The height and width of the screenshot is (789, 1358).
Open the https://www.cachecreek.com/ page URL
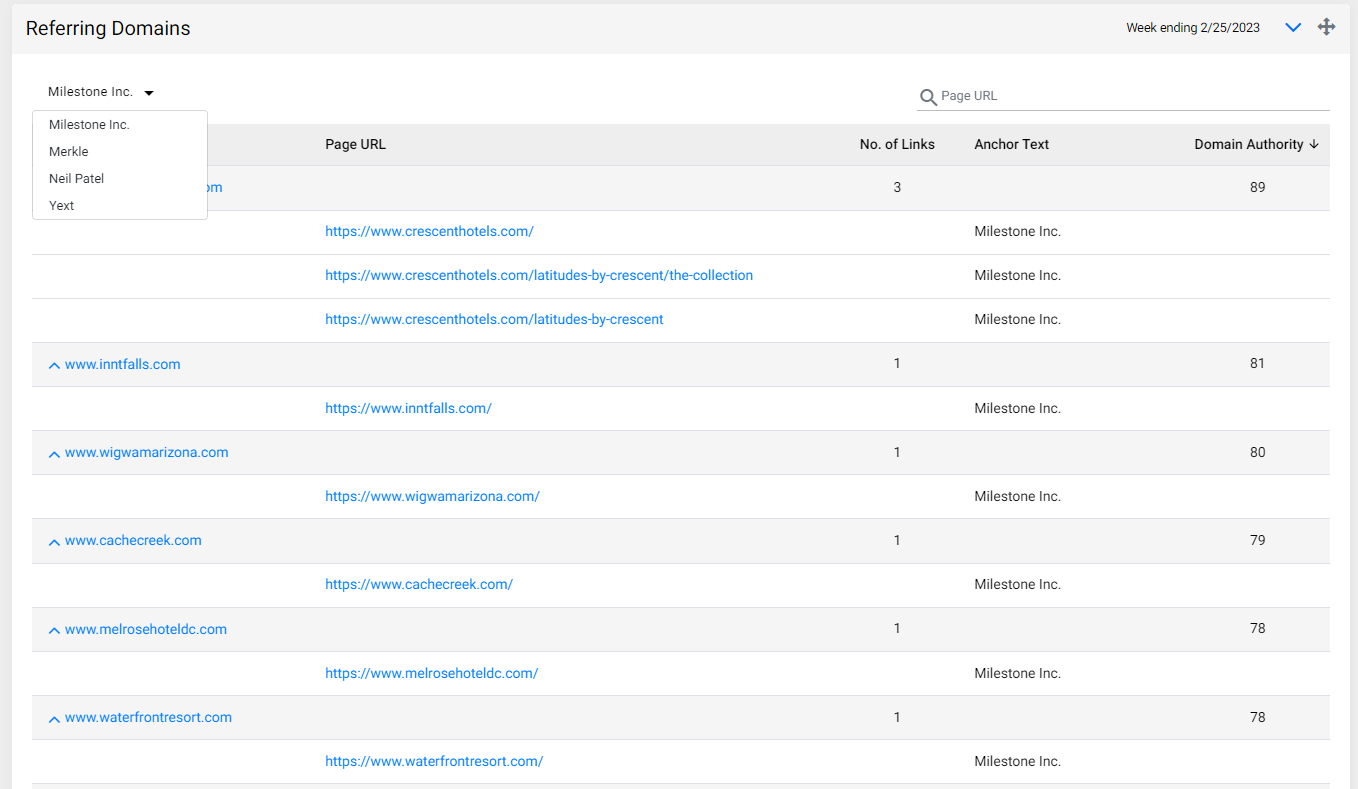point(419,584)
